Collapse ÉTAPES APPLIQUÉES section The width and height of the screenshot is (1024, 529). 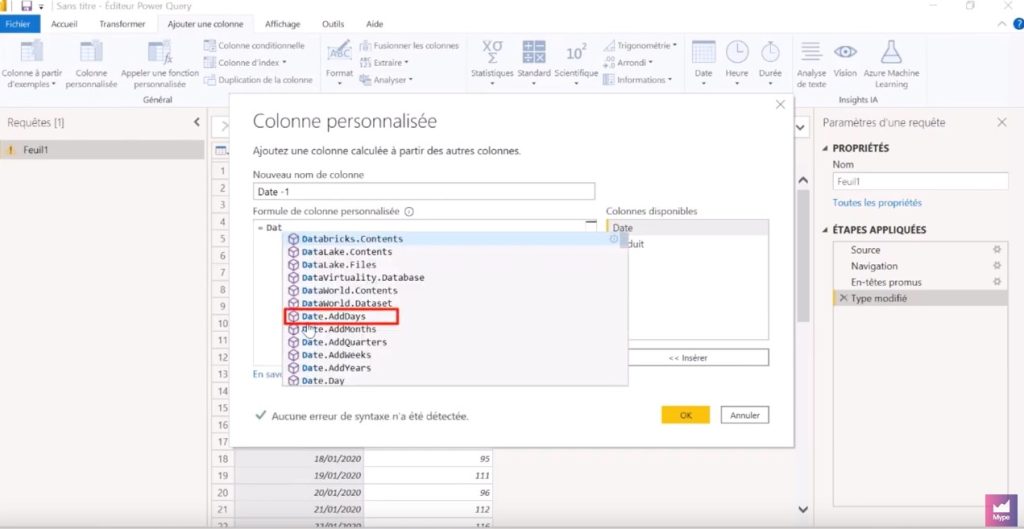pos(825,230)
